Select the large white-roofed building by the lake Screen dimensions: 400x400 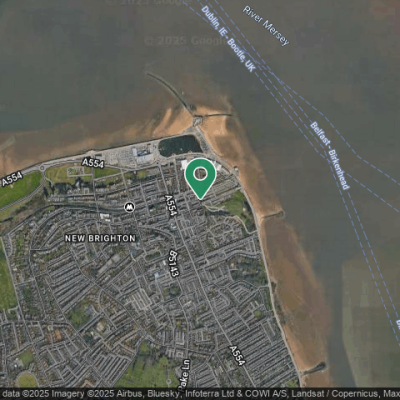[x=143, y=156]
